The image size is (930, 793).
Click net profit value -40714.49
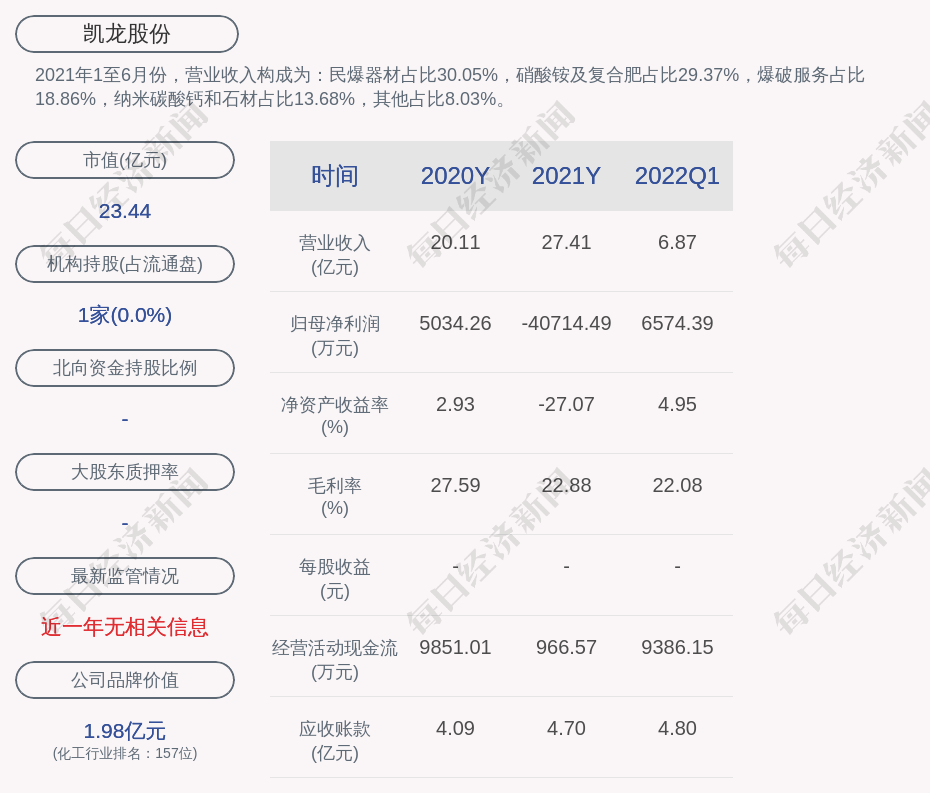point(566,323)
